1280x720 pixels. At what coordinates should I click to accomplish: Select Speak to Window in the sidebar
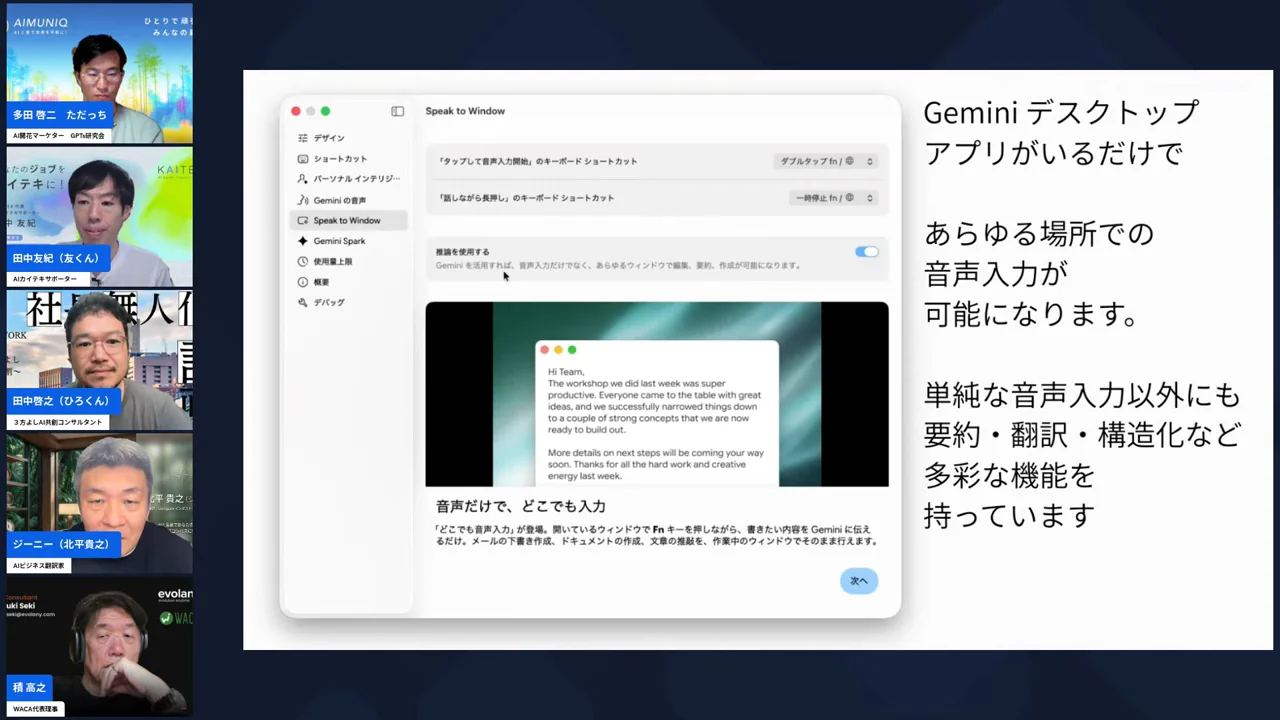(348, 220)
